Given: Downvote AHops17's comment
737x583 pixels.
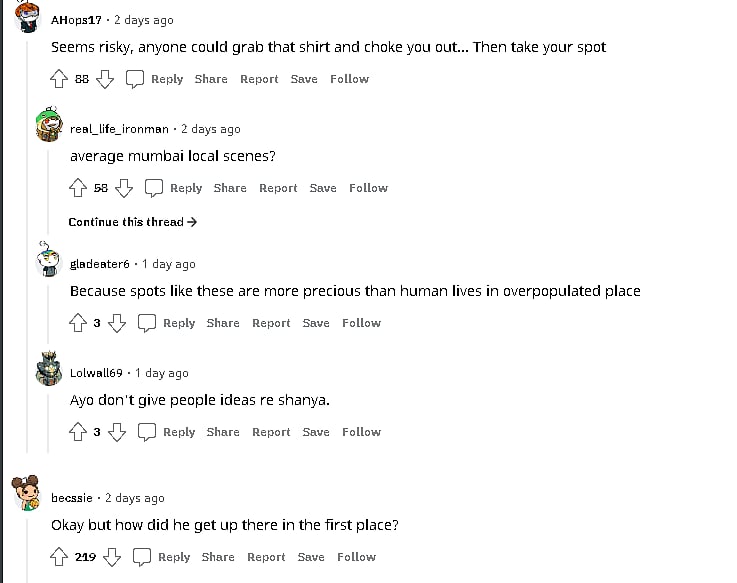Looking at the screenshot, I should (x=105, y=79).
